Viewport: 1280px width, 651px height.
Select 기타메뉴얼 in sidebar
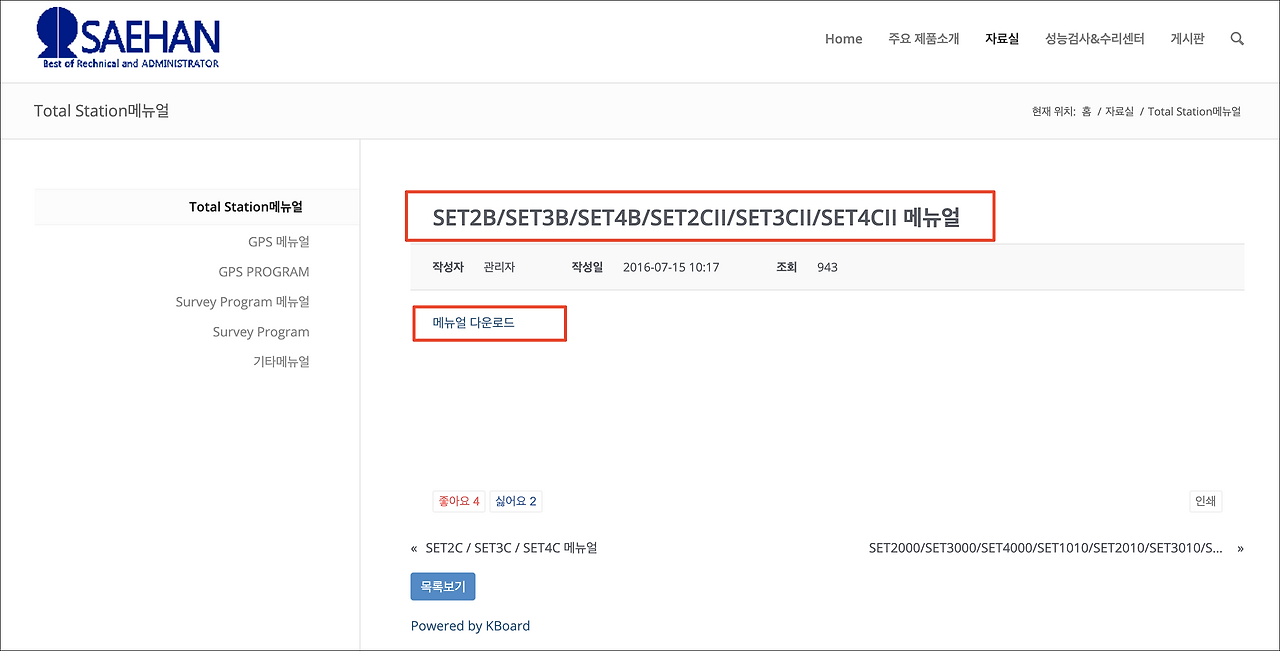(x=281, y=362)
